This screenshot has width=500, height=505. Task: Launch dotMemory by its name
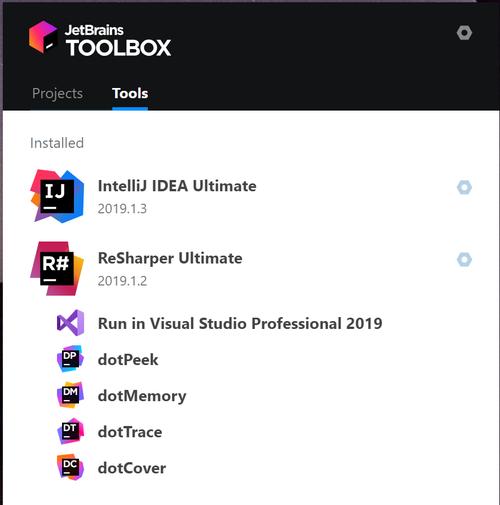tap(142, 396)
